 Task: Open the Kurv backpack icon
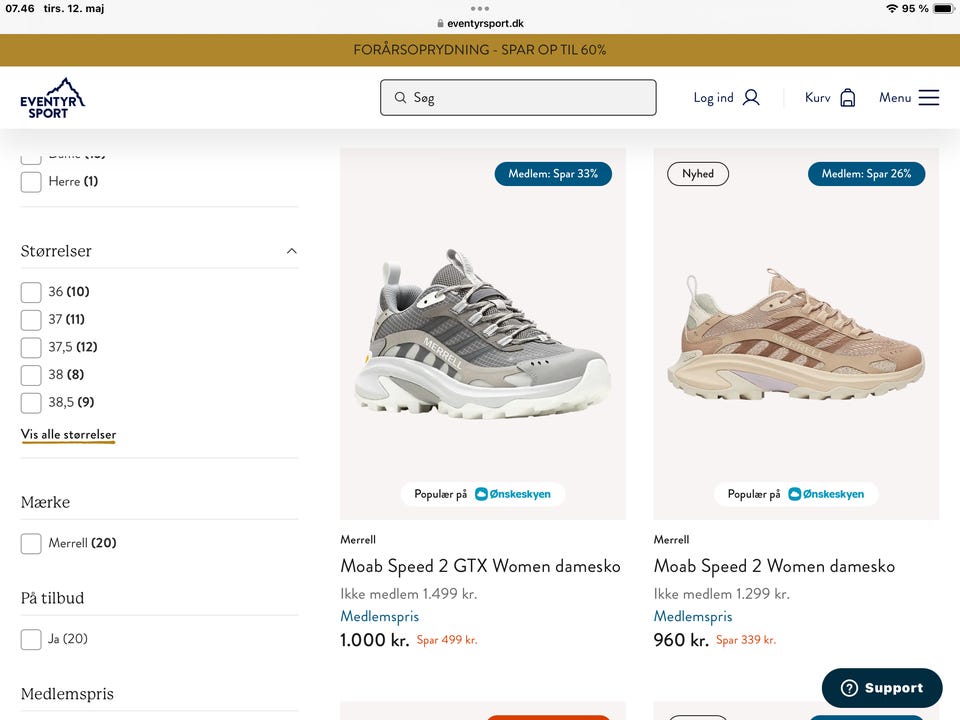click(x=847, y=97)
